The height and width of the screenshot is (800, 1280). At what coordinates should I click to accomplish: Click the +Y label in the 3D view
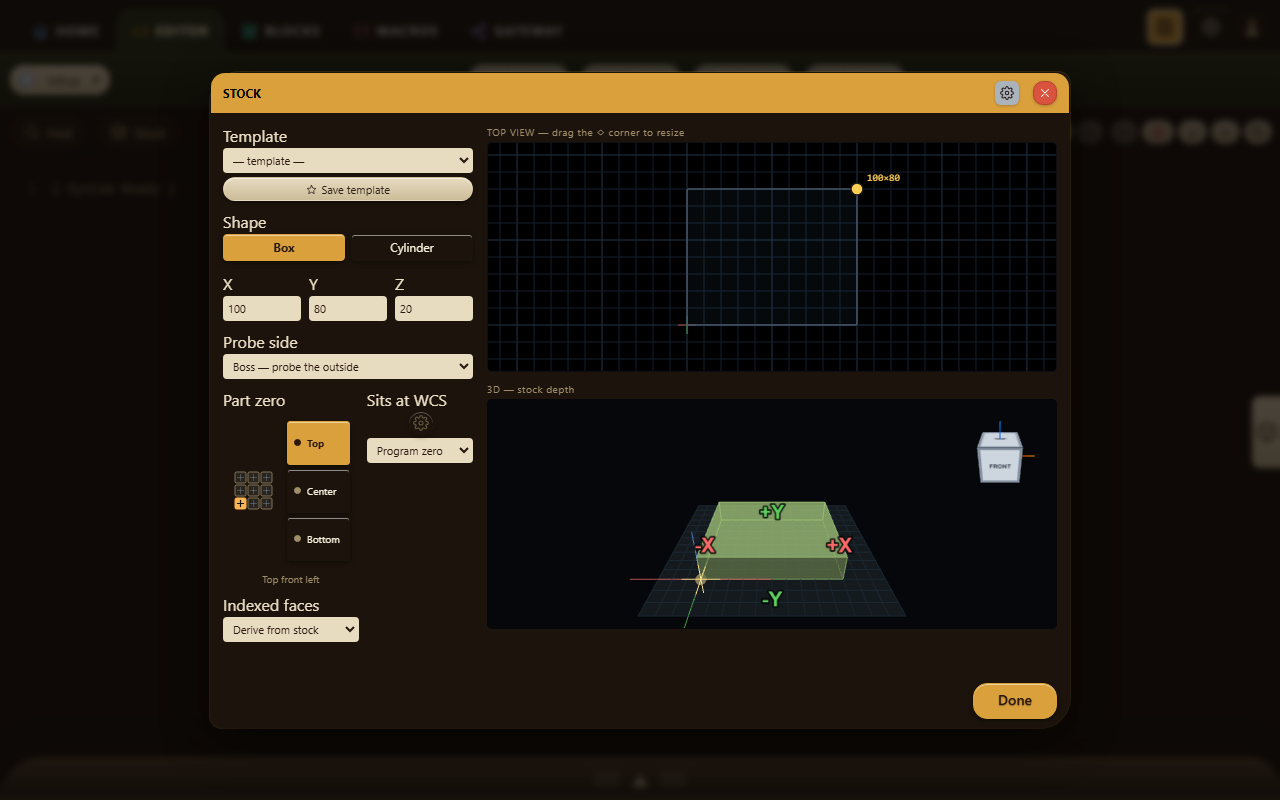click(x=772, y=512)
